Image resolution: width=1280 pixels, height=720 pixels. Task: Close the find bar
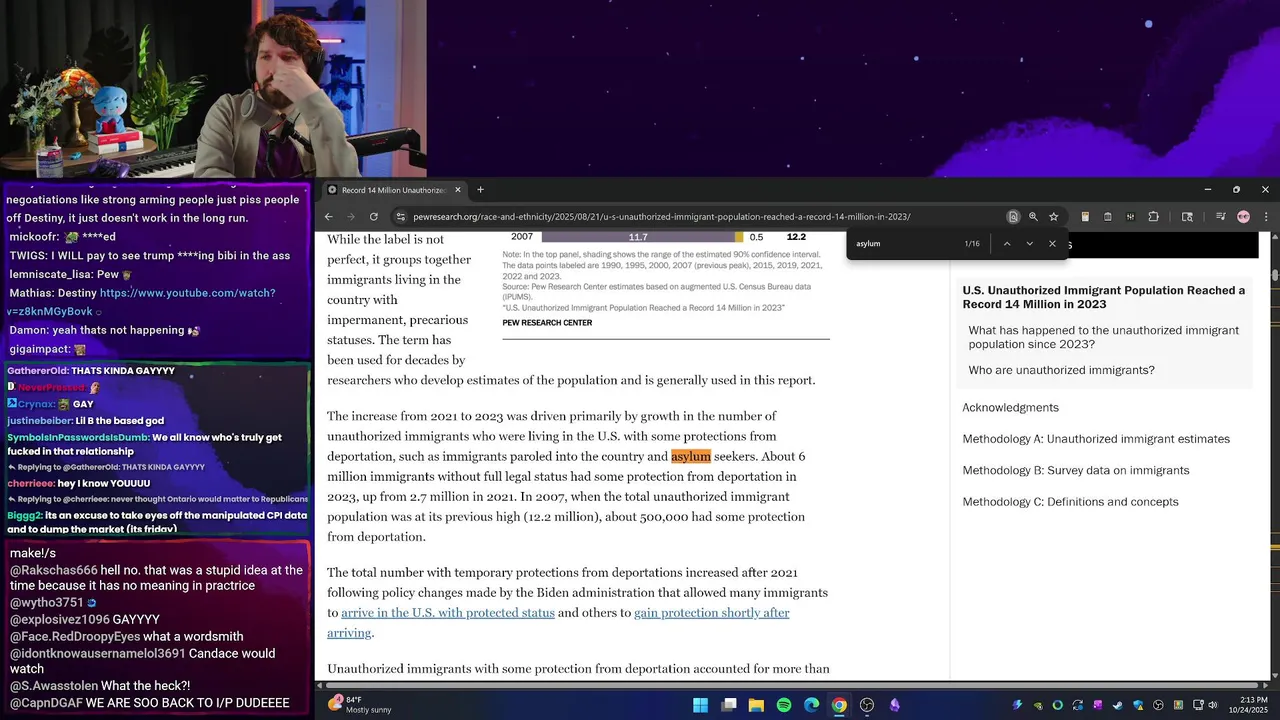[x=1052, y=243]
